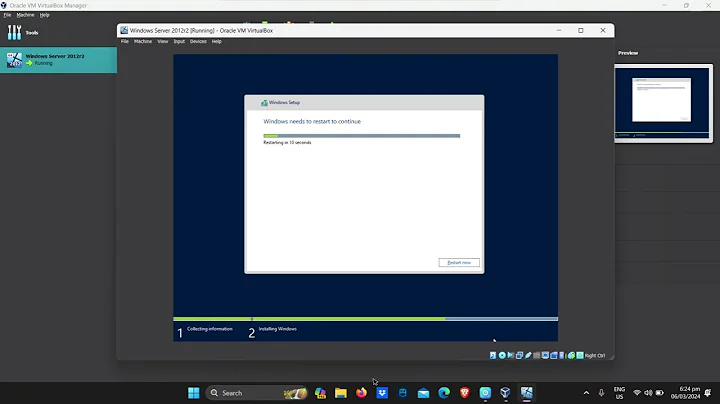
Task: Open Devices menu in the VM window
Action: (x=198, y=41)
